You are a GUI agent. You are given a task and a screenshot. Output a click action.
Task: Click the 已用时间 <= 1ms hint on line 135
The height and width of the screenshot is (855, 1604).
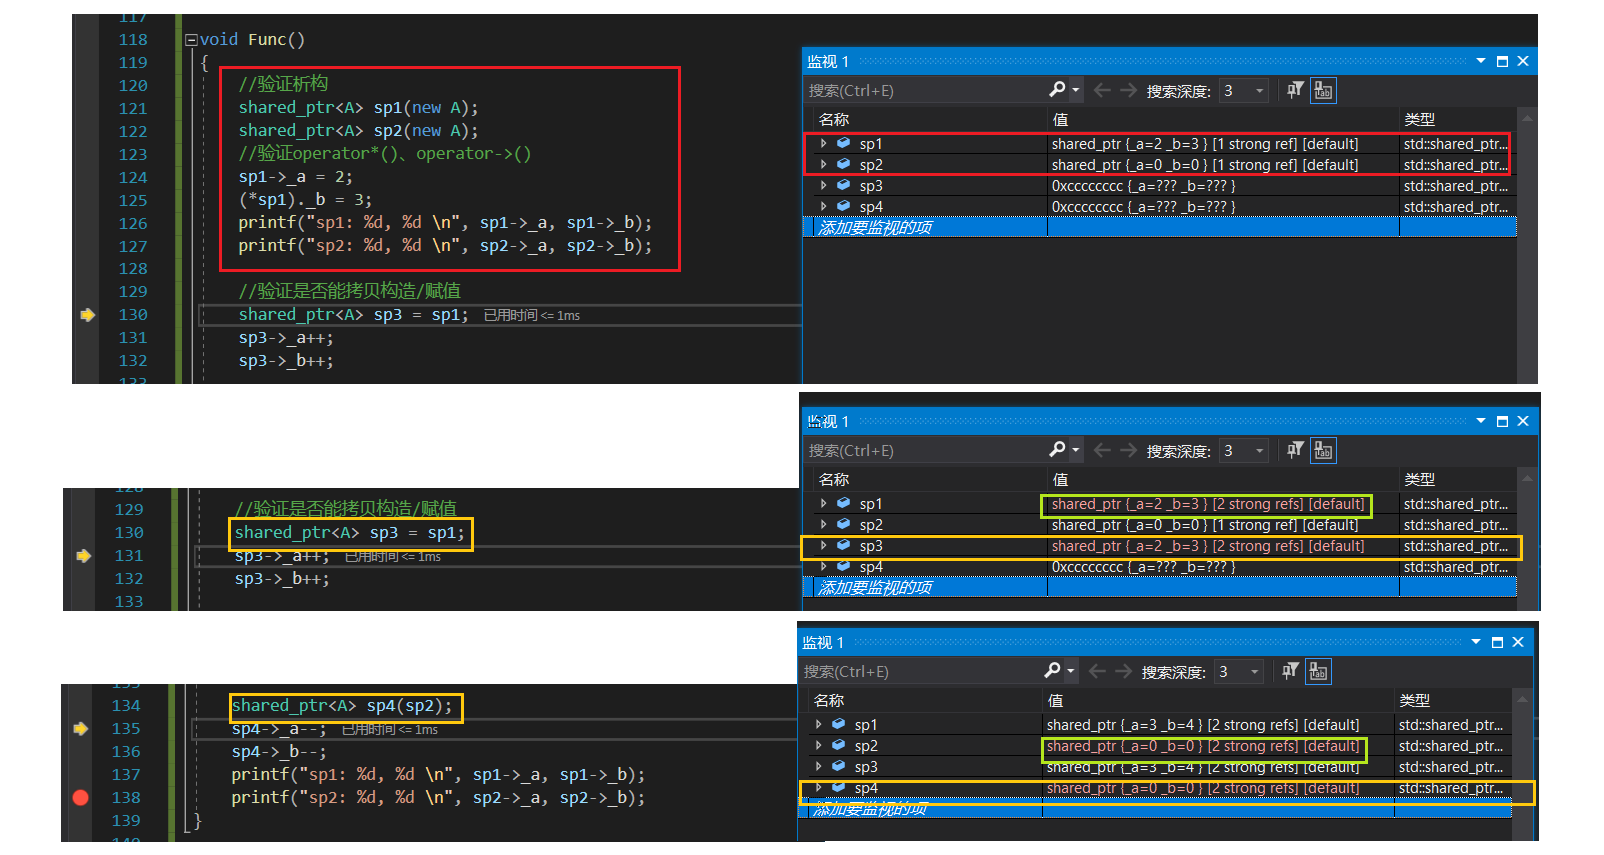(390, 729)
